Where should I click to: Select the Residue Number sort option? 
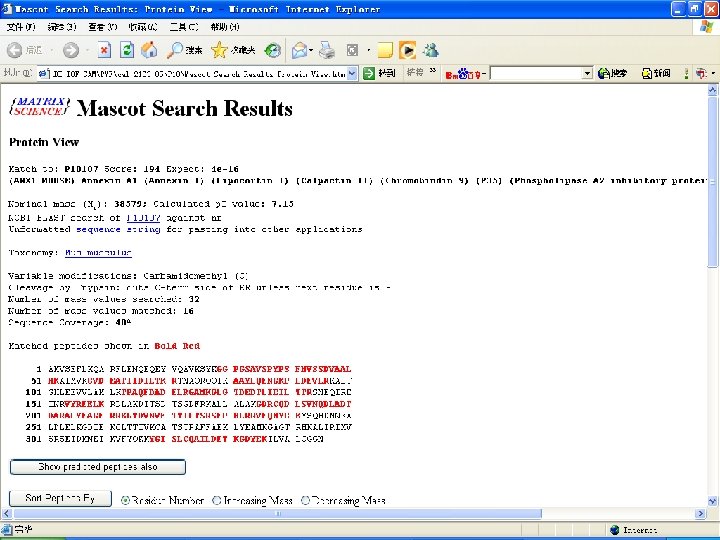(x=125, y=500)
